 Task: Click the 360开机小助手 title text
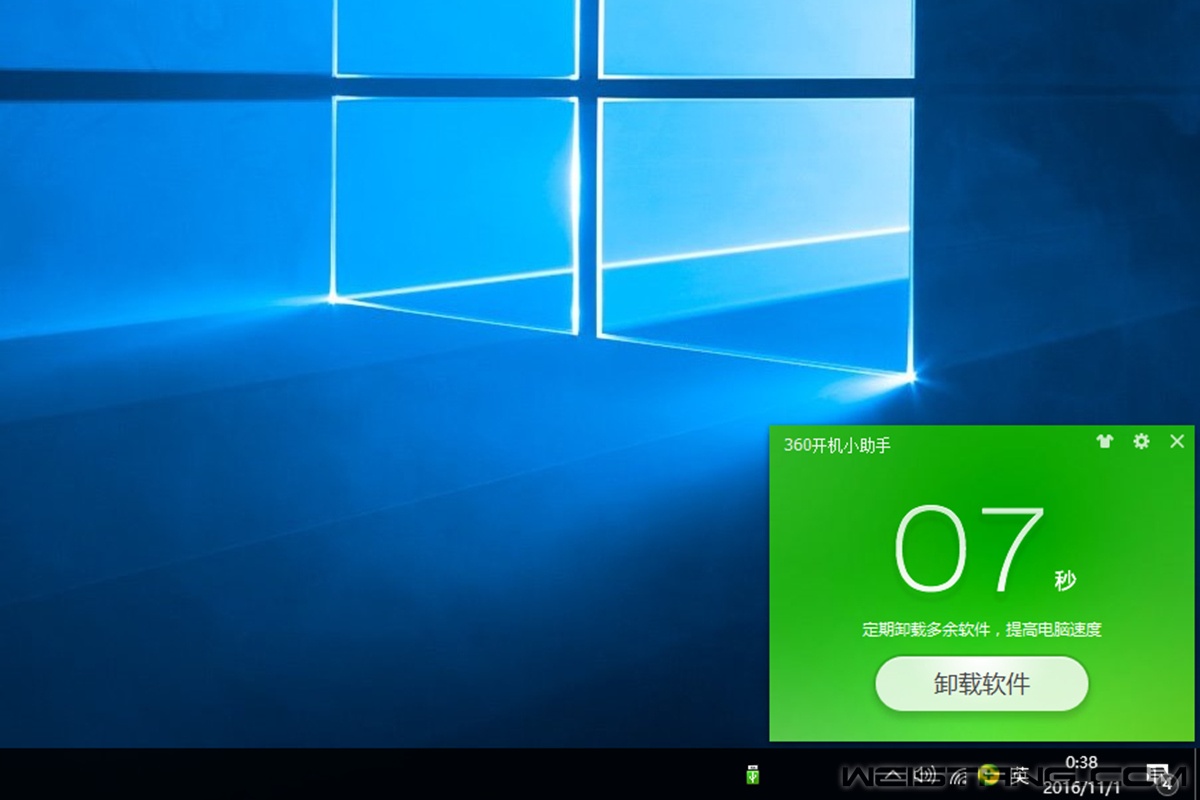coord(837,445)
